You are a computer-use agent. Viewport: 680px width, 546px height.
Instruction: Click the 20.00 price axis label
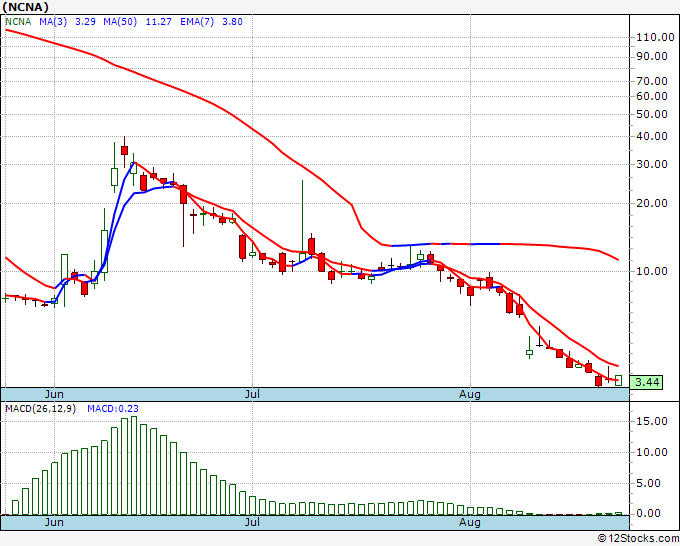coord(652,203)
